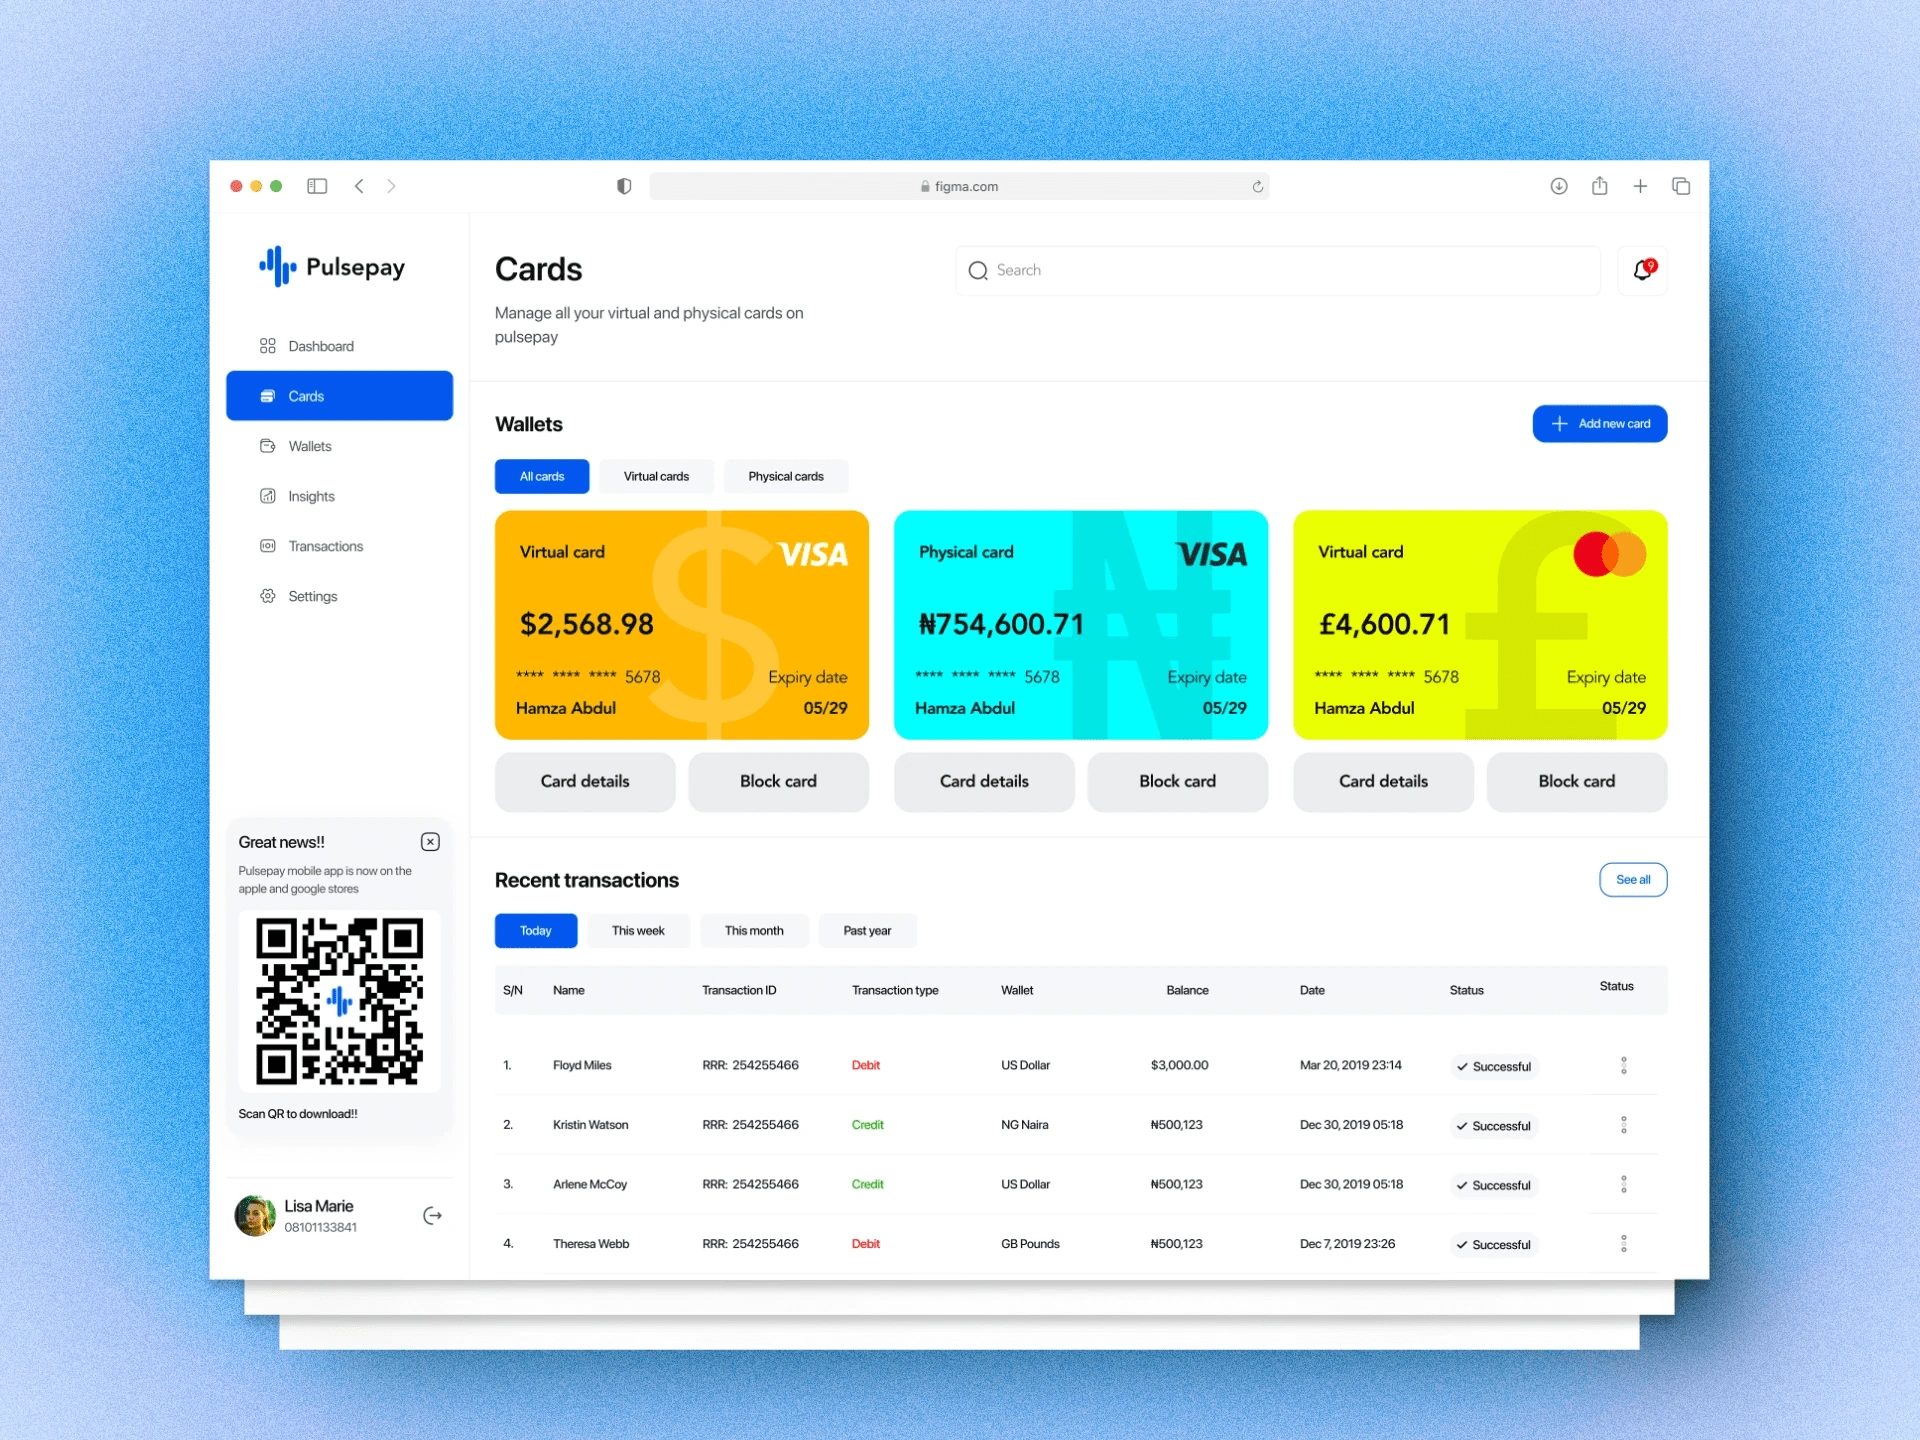The height and width of the screenshot is (1440, 1920).
Task: Open a new tab with plus icon
Action: pyautogui.click(x=1640, y=186)
